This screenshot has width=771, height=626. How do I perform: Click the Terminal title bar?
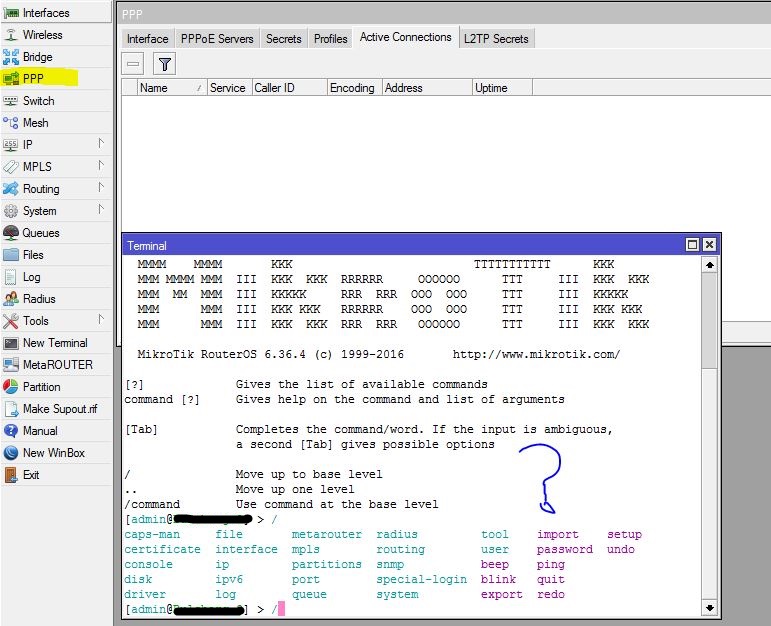click(403, 245)
